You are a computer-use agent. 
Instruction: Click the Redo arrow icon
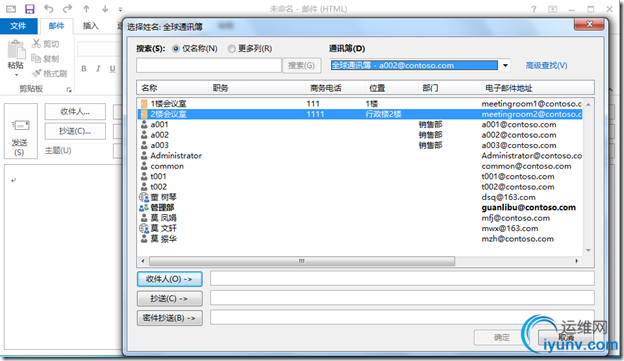68,8
